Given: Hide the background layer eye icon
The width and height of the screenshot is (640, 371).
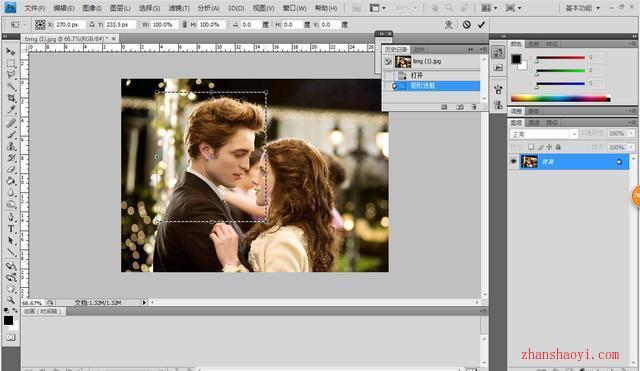Looking at the screenshot, I should coord(513,162).
